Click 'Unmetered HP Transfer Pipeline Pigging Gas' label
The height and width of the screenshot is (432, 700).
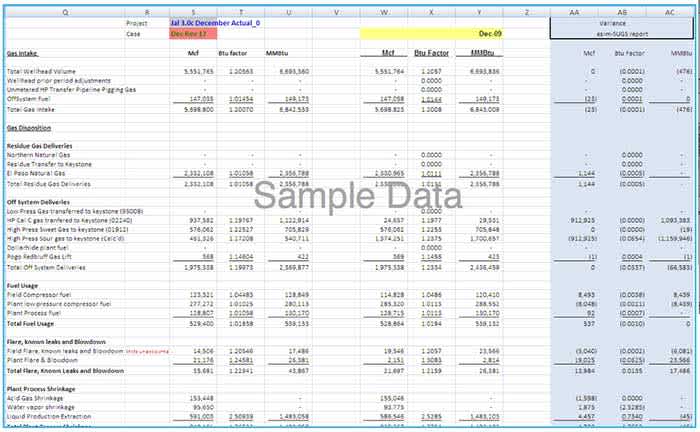[71, 90]
